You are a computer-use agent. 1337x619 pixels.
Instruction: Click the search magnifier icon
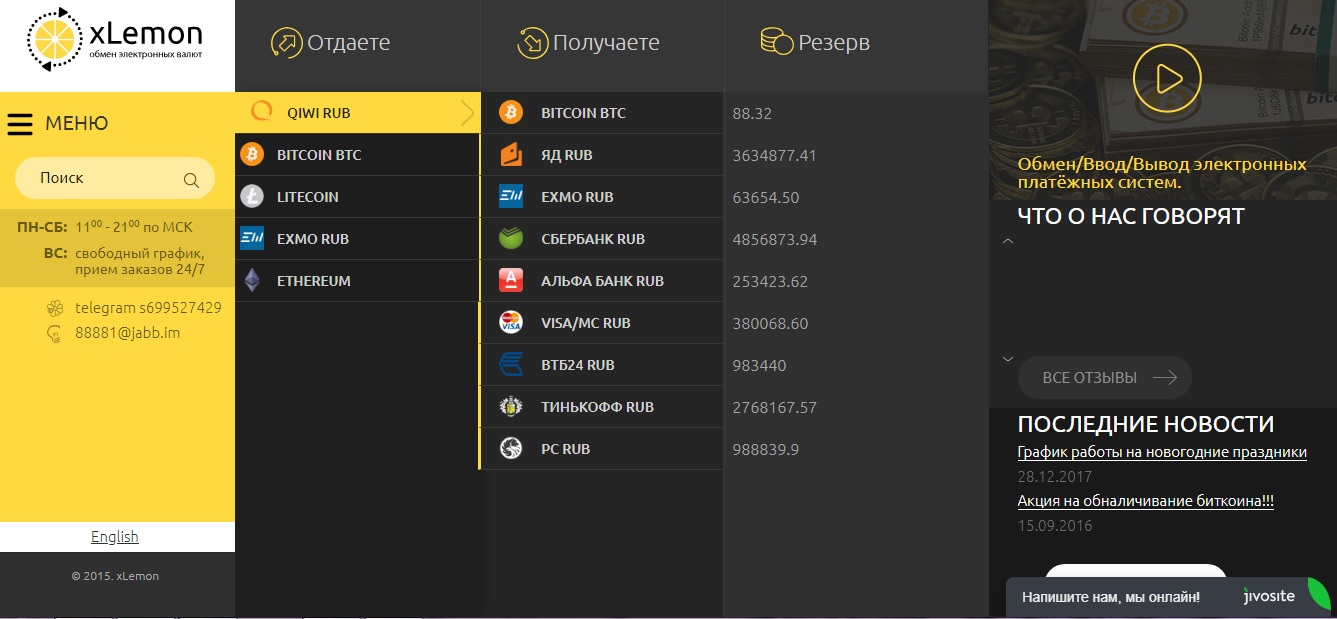click(x=191, y=180)
